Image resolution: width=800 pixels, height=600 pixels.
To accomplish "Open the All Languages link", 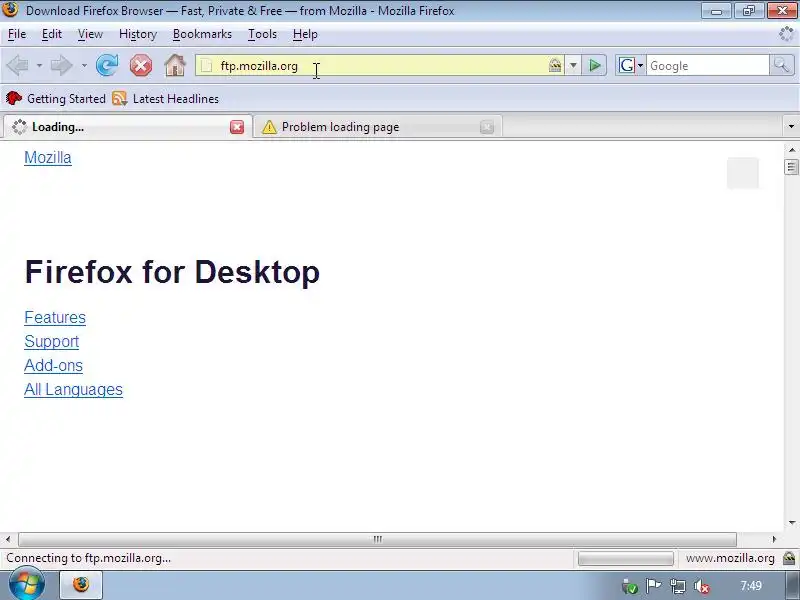I will click(x=73, y=389).
